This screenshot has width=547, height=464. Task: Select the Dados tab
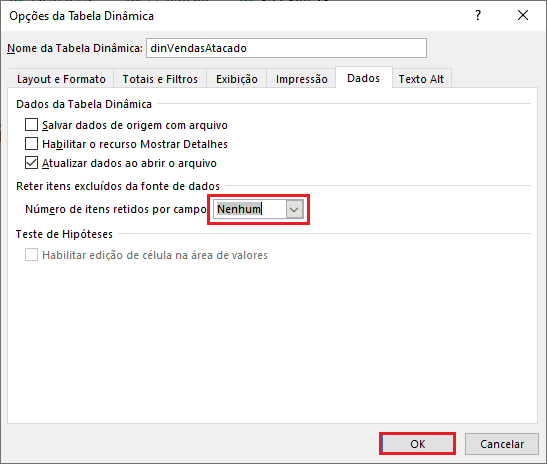pyautogui.click(x=364, y=78)
